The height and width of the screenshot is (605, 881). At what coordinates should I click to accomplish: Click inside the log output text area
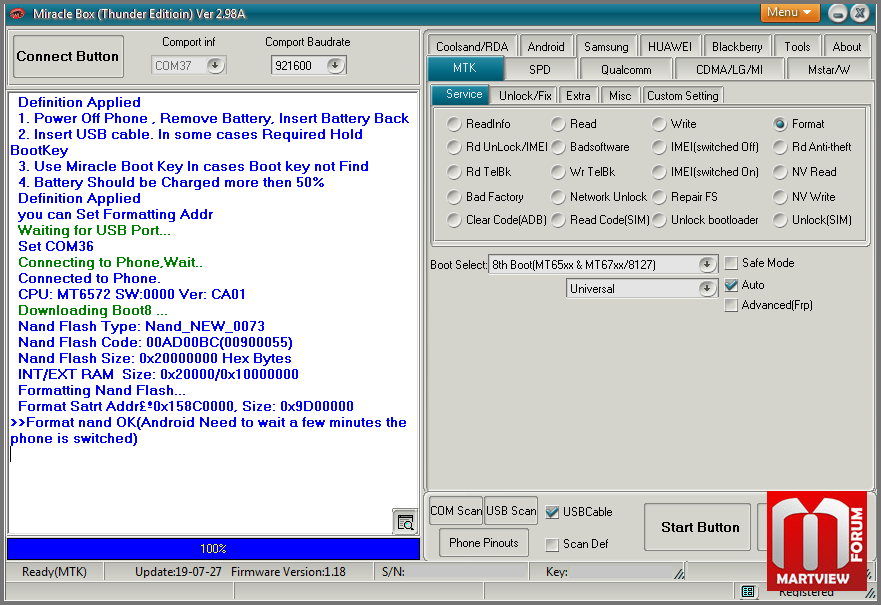(200, 480)
